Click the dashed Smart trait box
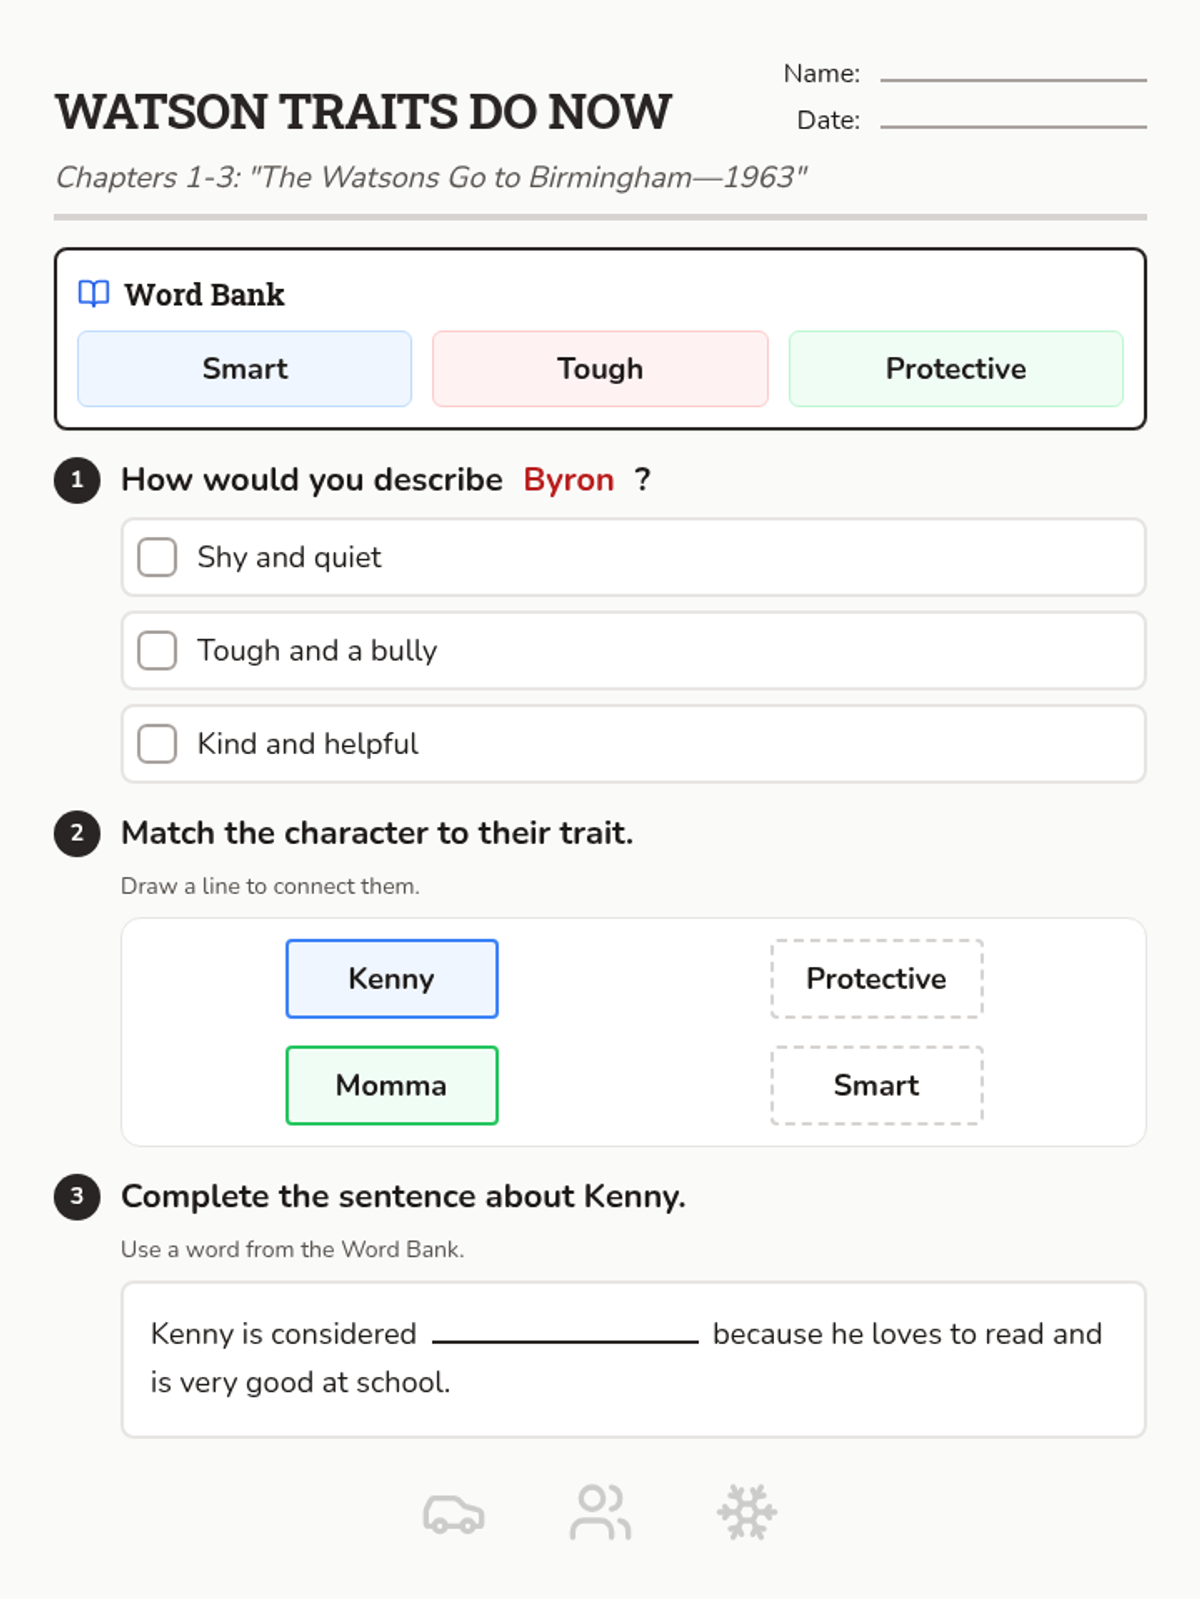The width and height of the screenshot is (1200, 1600). pyautogui.click(x=876, y=1086)
